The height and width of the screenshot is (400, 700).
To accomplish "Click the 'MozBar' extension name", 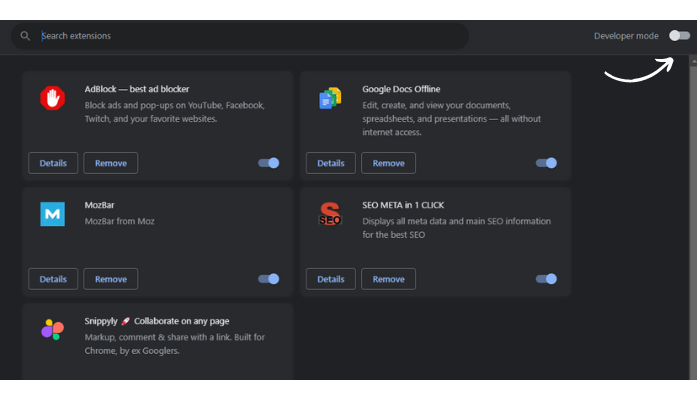I will click(99, 205).
